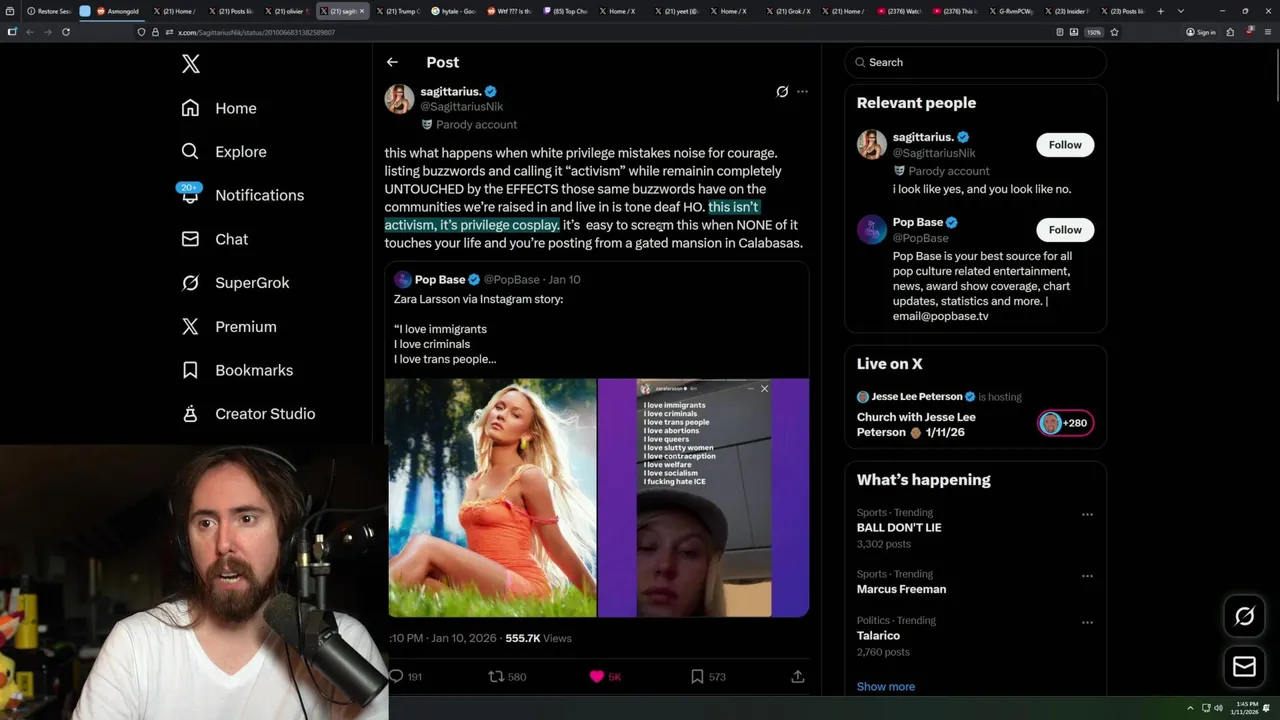Open Zara Larsson photo in orange dress
The width and height of the screenshot is (1280, 720).
click(x=491, y=497)
